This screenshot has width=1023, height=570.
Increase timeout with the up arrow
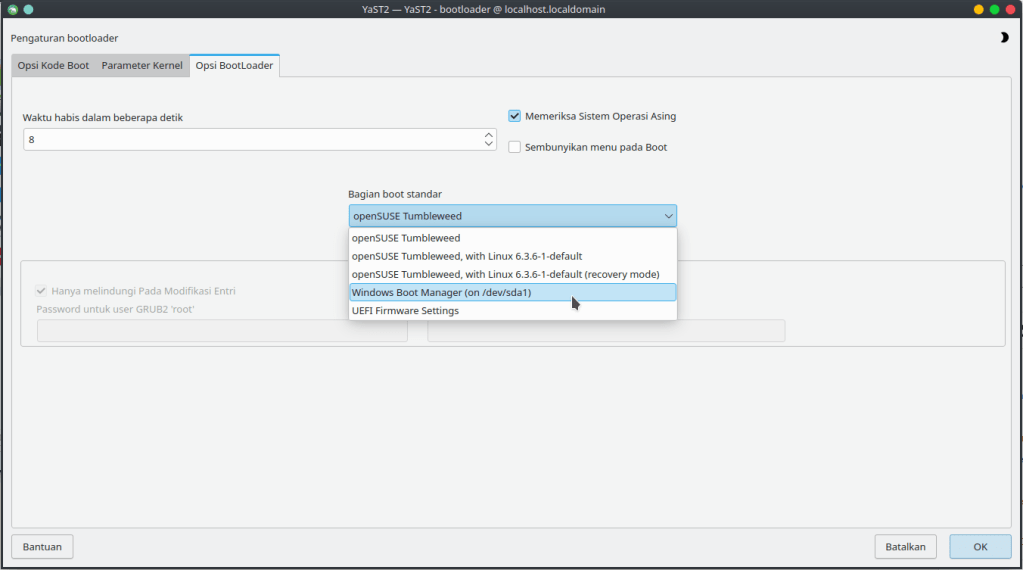pos(489,134)
